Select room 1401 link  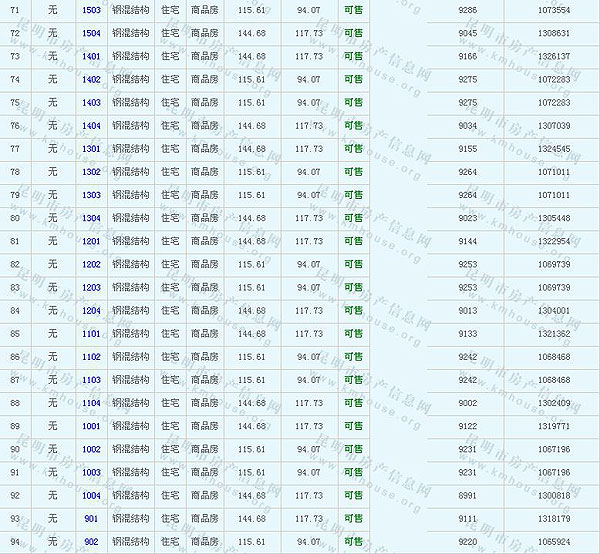pos(91,56)
